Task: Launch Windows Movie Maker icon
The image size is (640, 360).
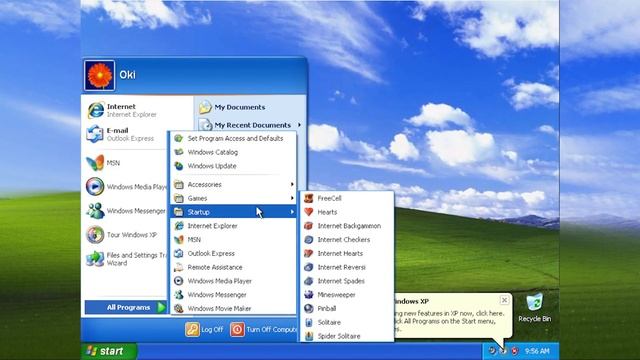Action: (x=178, y=309)
